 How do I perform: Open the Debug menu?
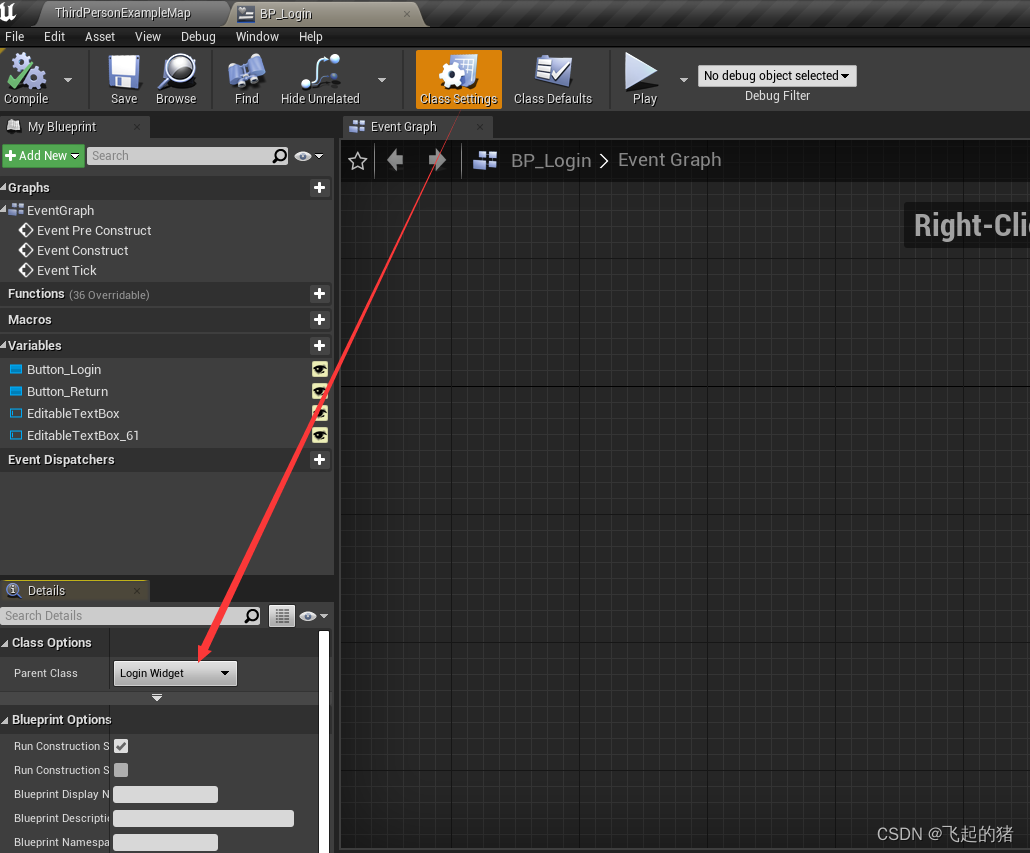click(197, 37)
